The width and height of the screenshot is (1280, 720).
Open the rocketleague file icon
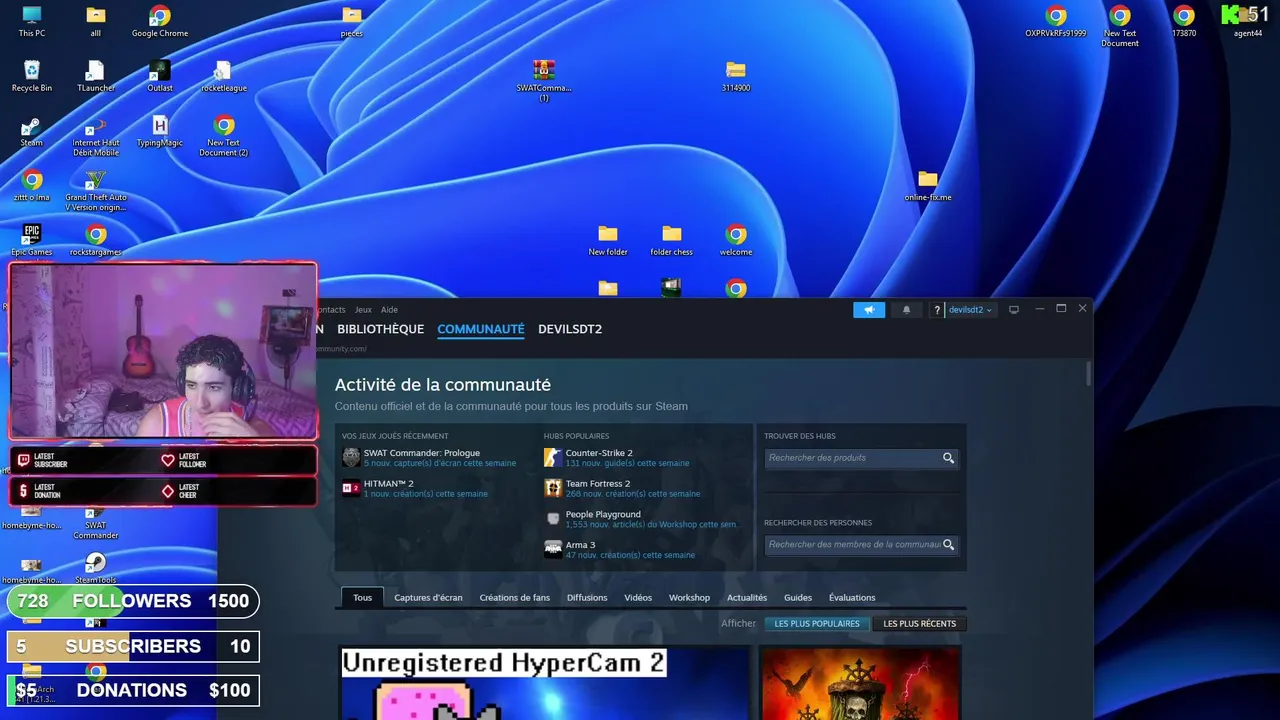pos(224,77)
